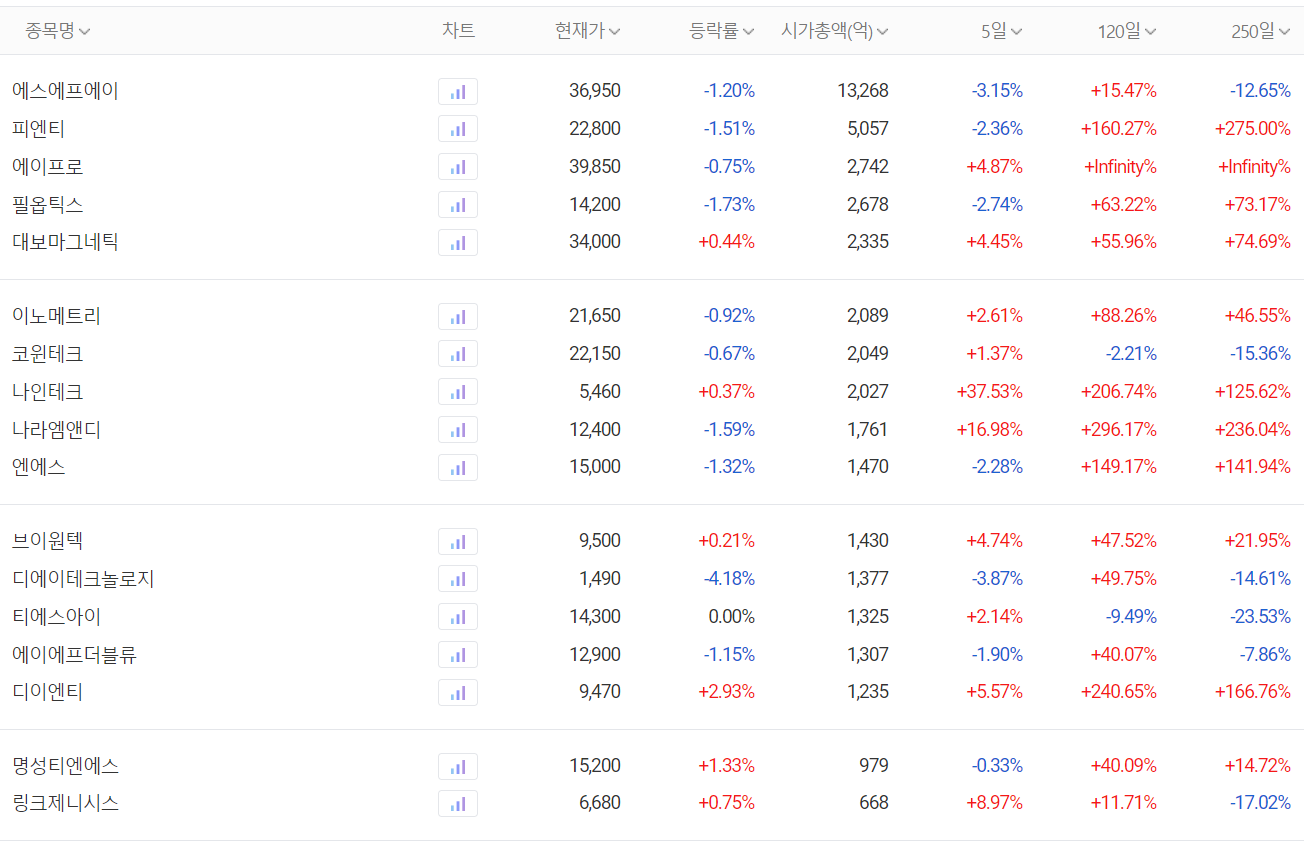Open chart icon for 에이에프더블류

(x=458, y=655)
